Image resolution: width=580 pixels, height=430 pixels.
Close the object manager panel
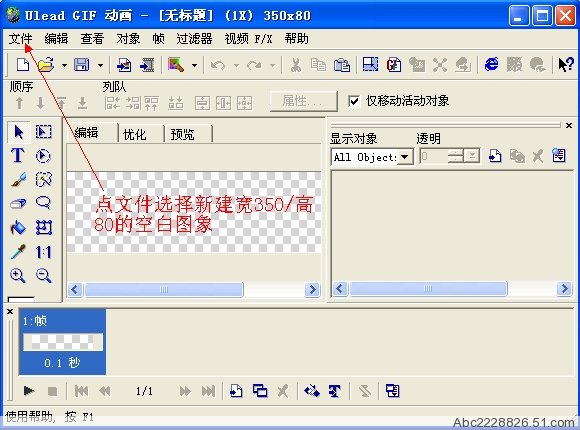click(x=569, y=125)
